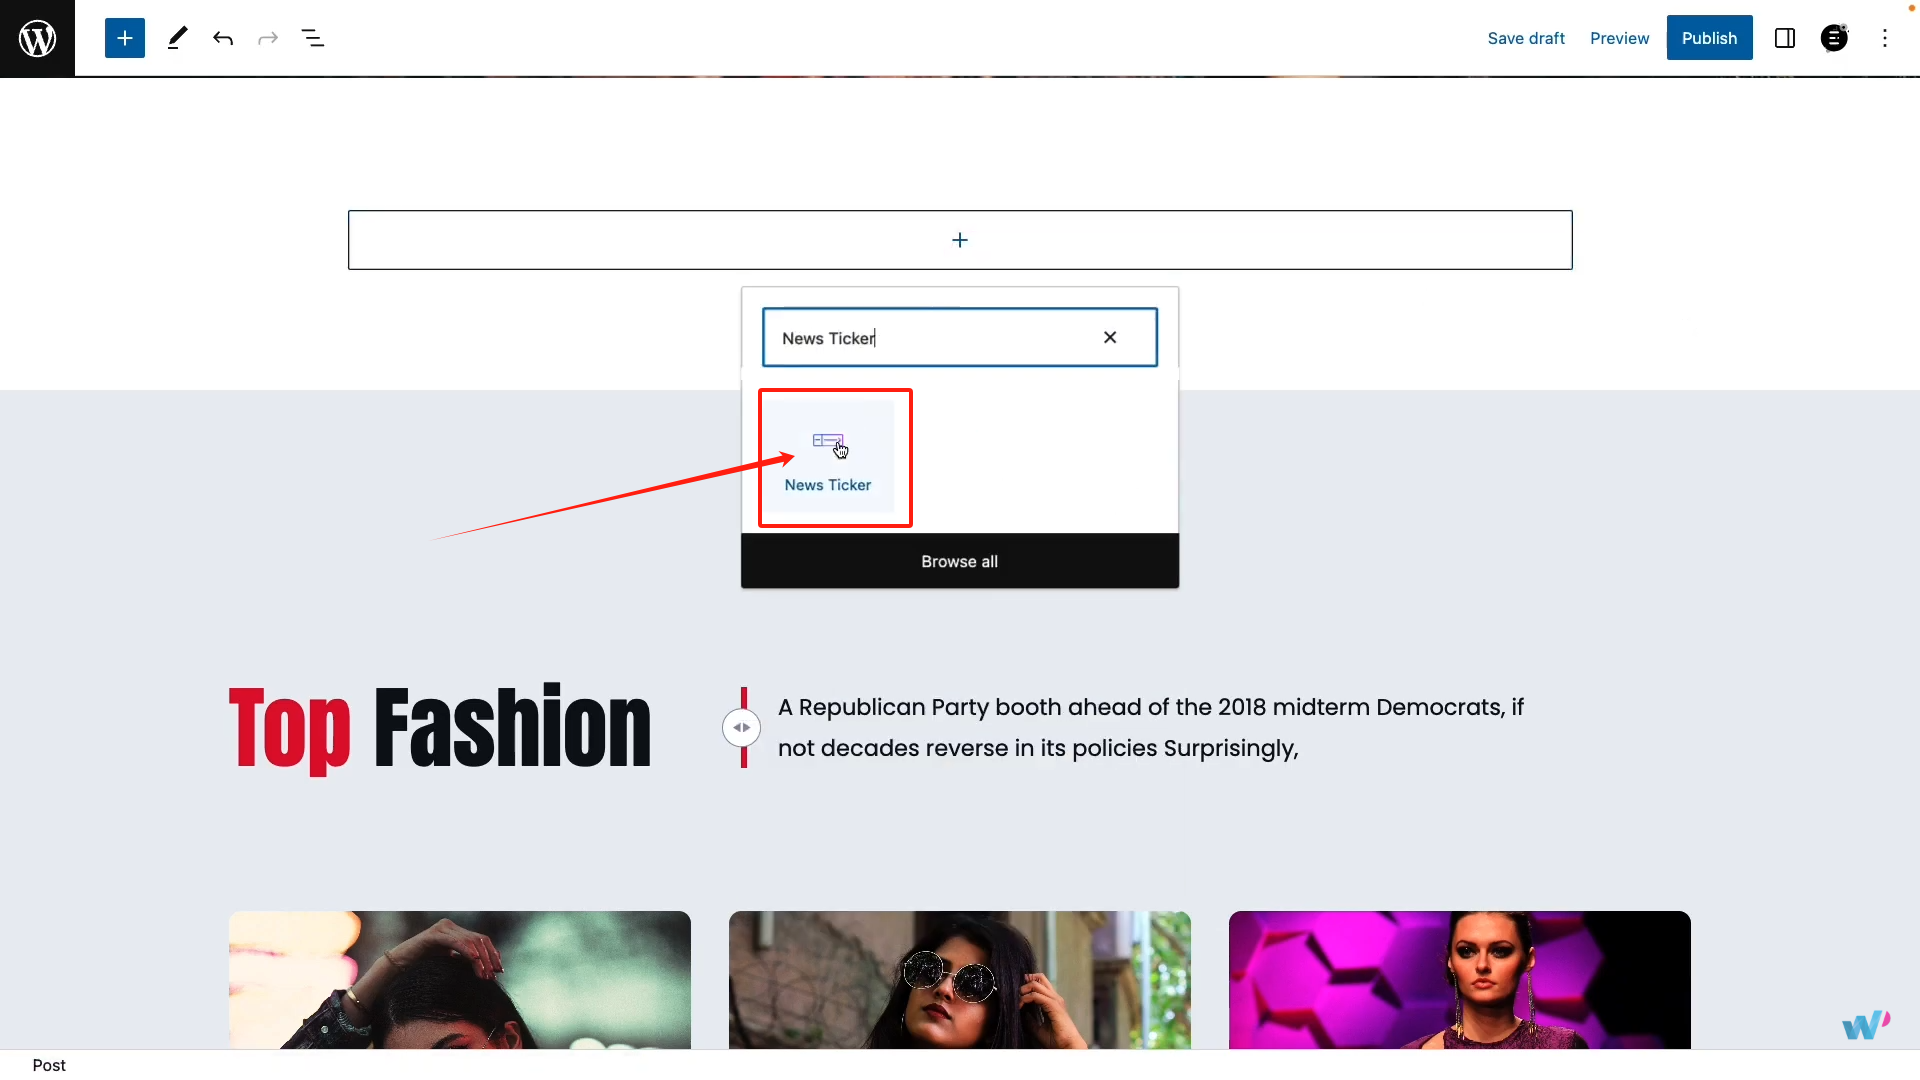Image resolution: width=1920 pixels, height=1080 pixels.
Task: Click the News Ticker search field
Action: (x=930, y=338)
